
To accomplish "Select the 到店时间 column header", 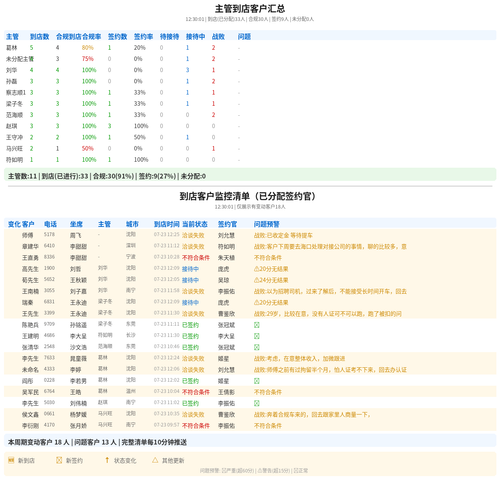I will (167, 224).
